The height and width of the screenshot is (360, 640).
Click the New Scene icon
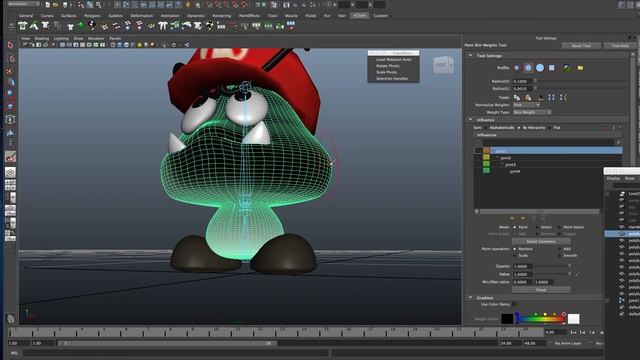(x=47, y=5)
